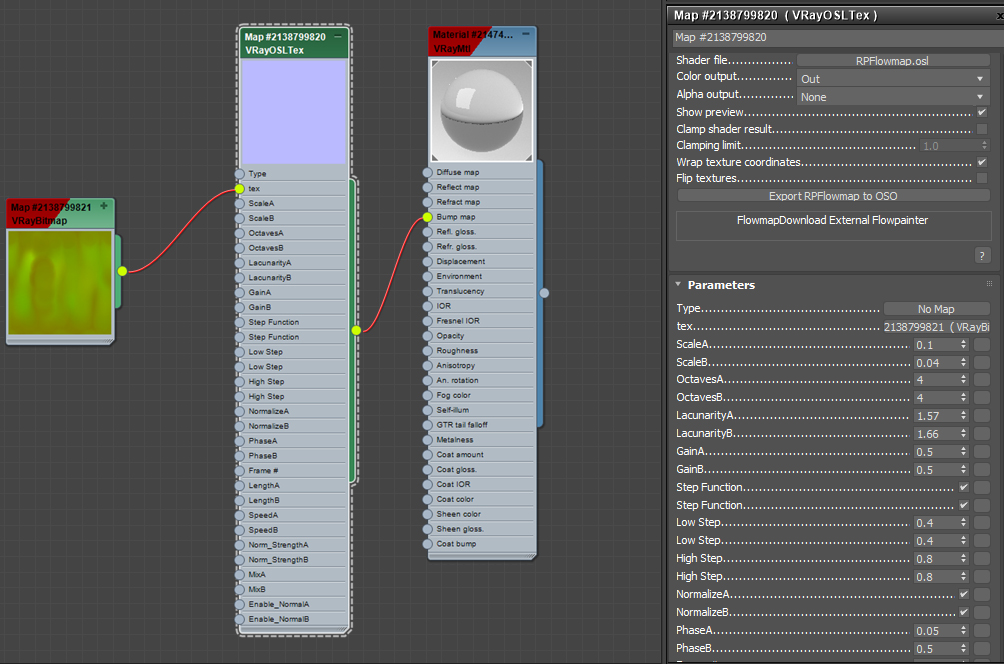1004x664 pixels.
Task: Click the Type No Map button
Action: [x=936, y=309]
